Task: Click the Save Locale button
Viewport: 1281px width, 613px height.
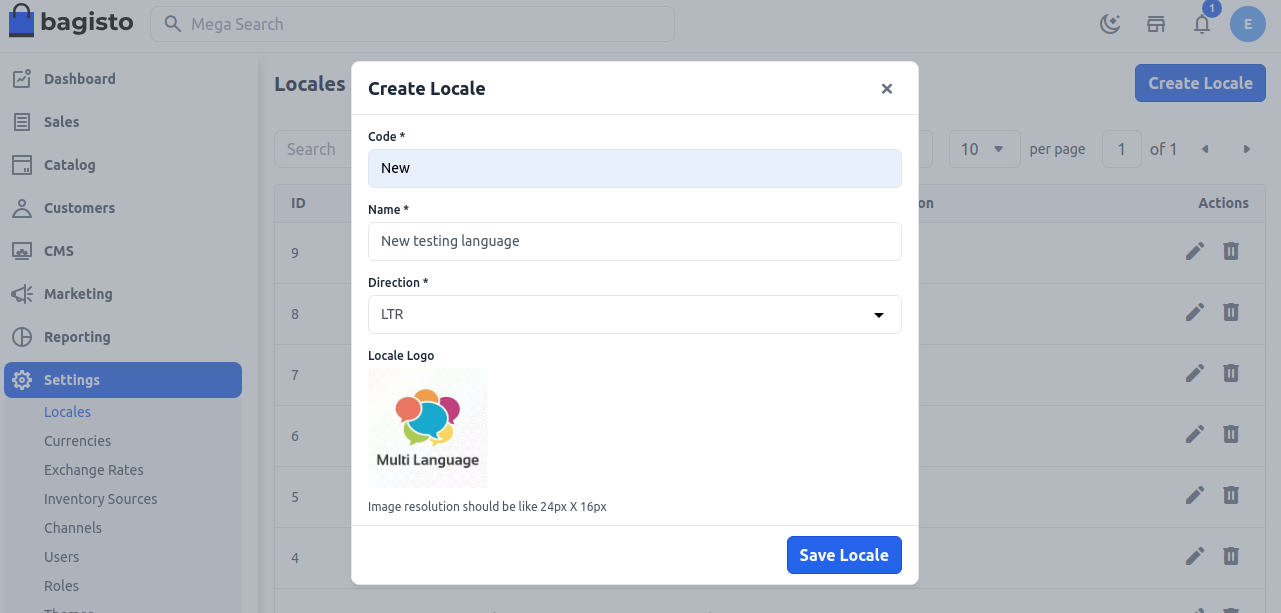Action: (x=844, y=555)
